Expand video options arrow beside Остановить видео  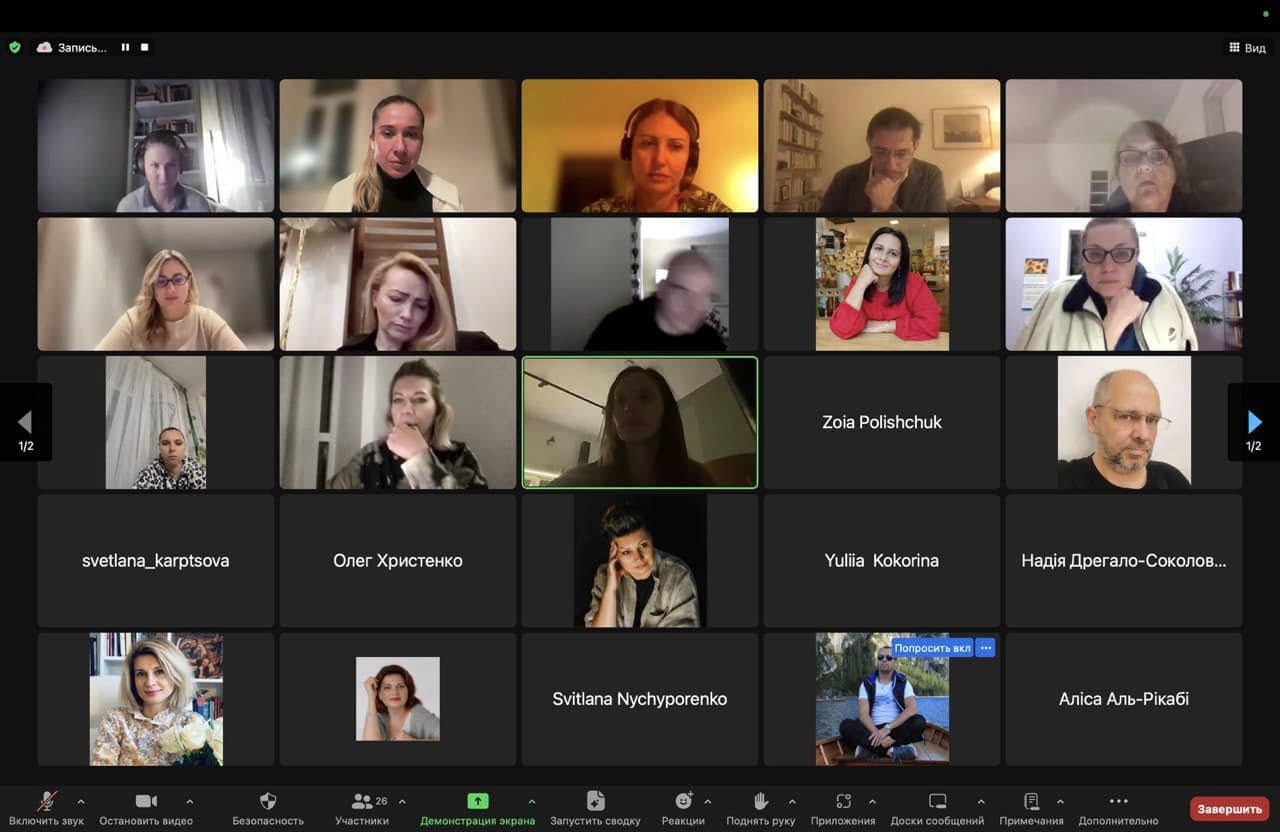(189, 801)
